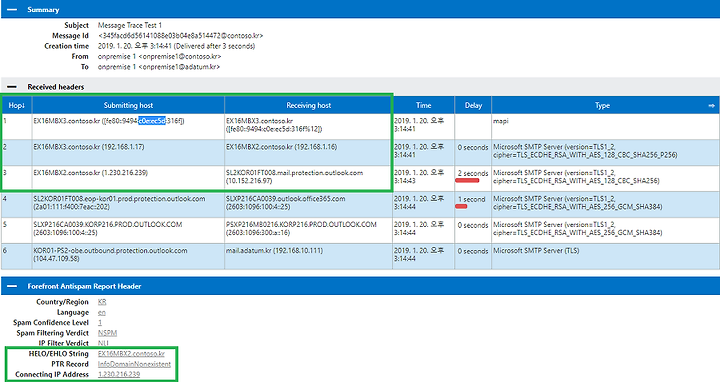Sort by the Hop column header
This screenshot has width=720, height=382.
(17, 105)
